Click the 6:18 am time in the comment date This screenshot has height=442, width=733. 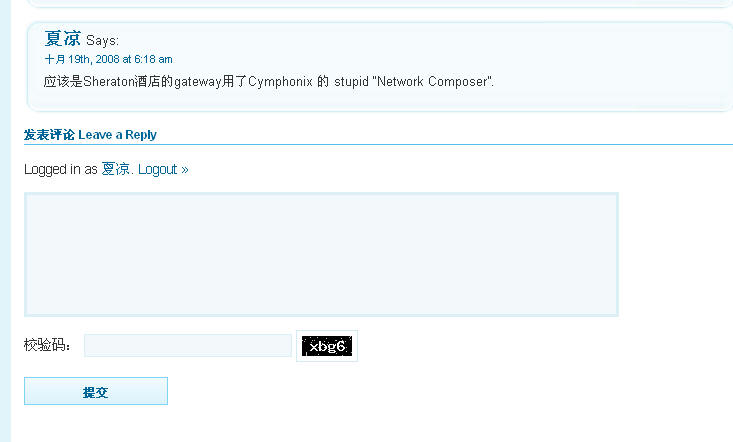click(153, 59)
